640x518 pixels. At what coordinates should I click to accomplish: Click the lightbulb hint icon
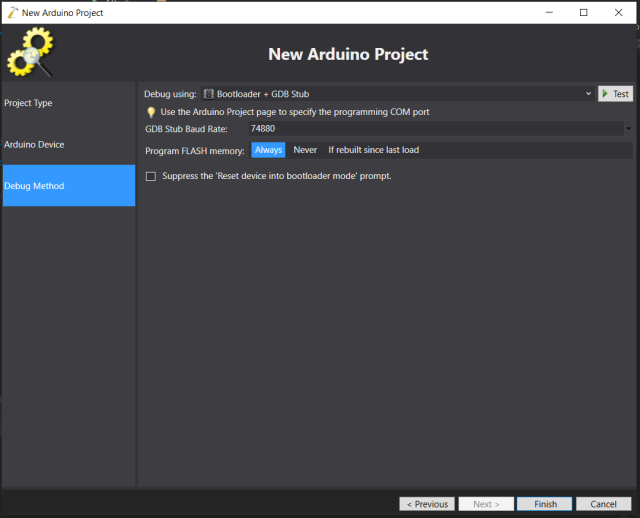click(x=151, y=112)
